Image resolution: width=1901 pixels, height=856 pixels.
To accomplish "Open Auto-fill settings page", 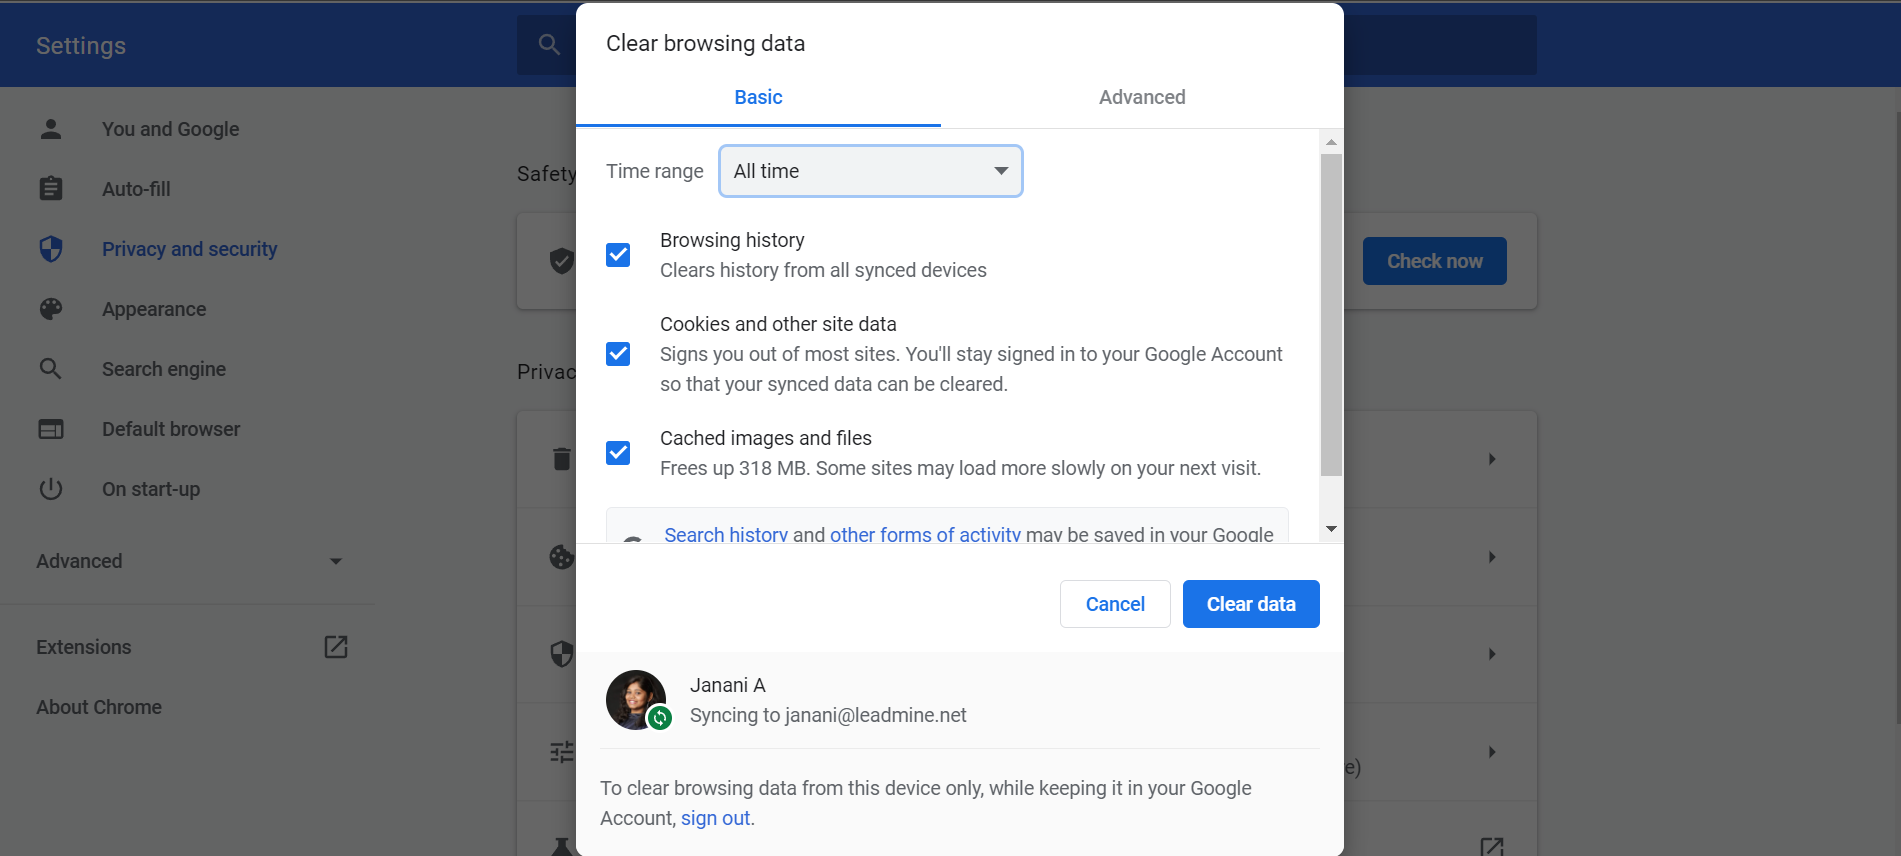I will (136, 189).
